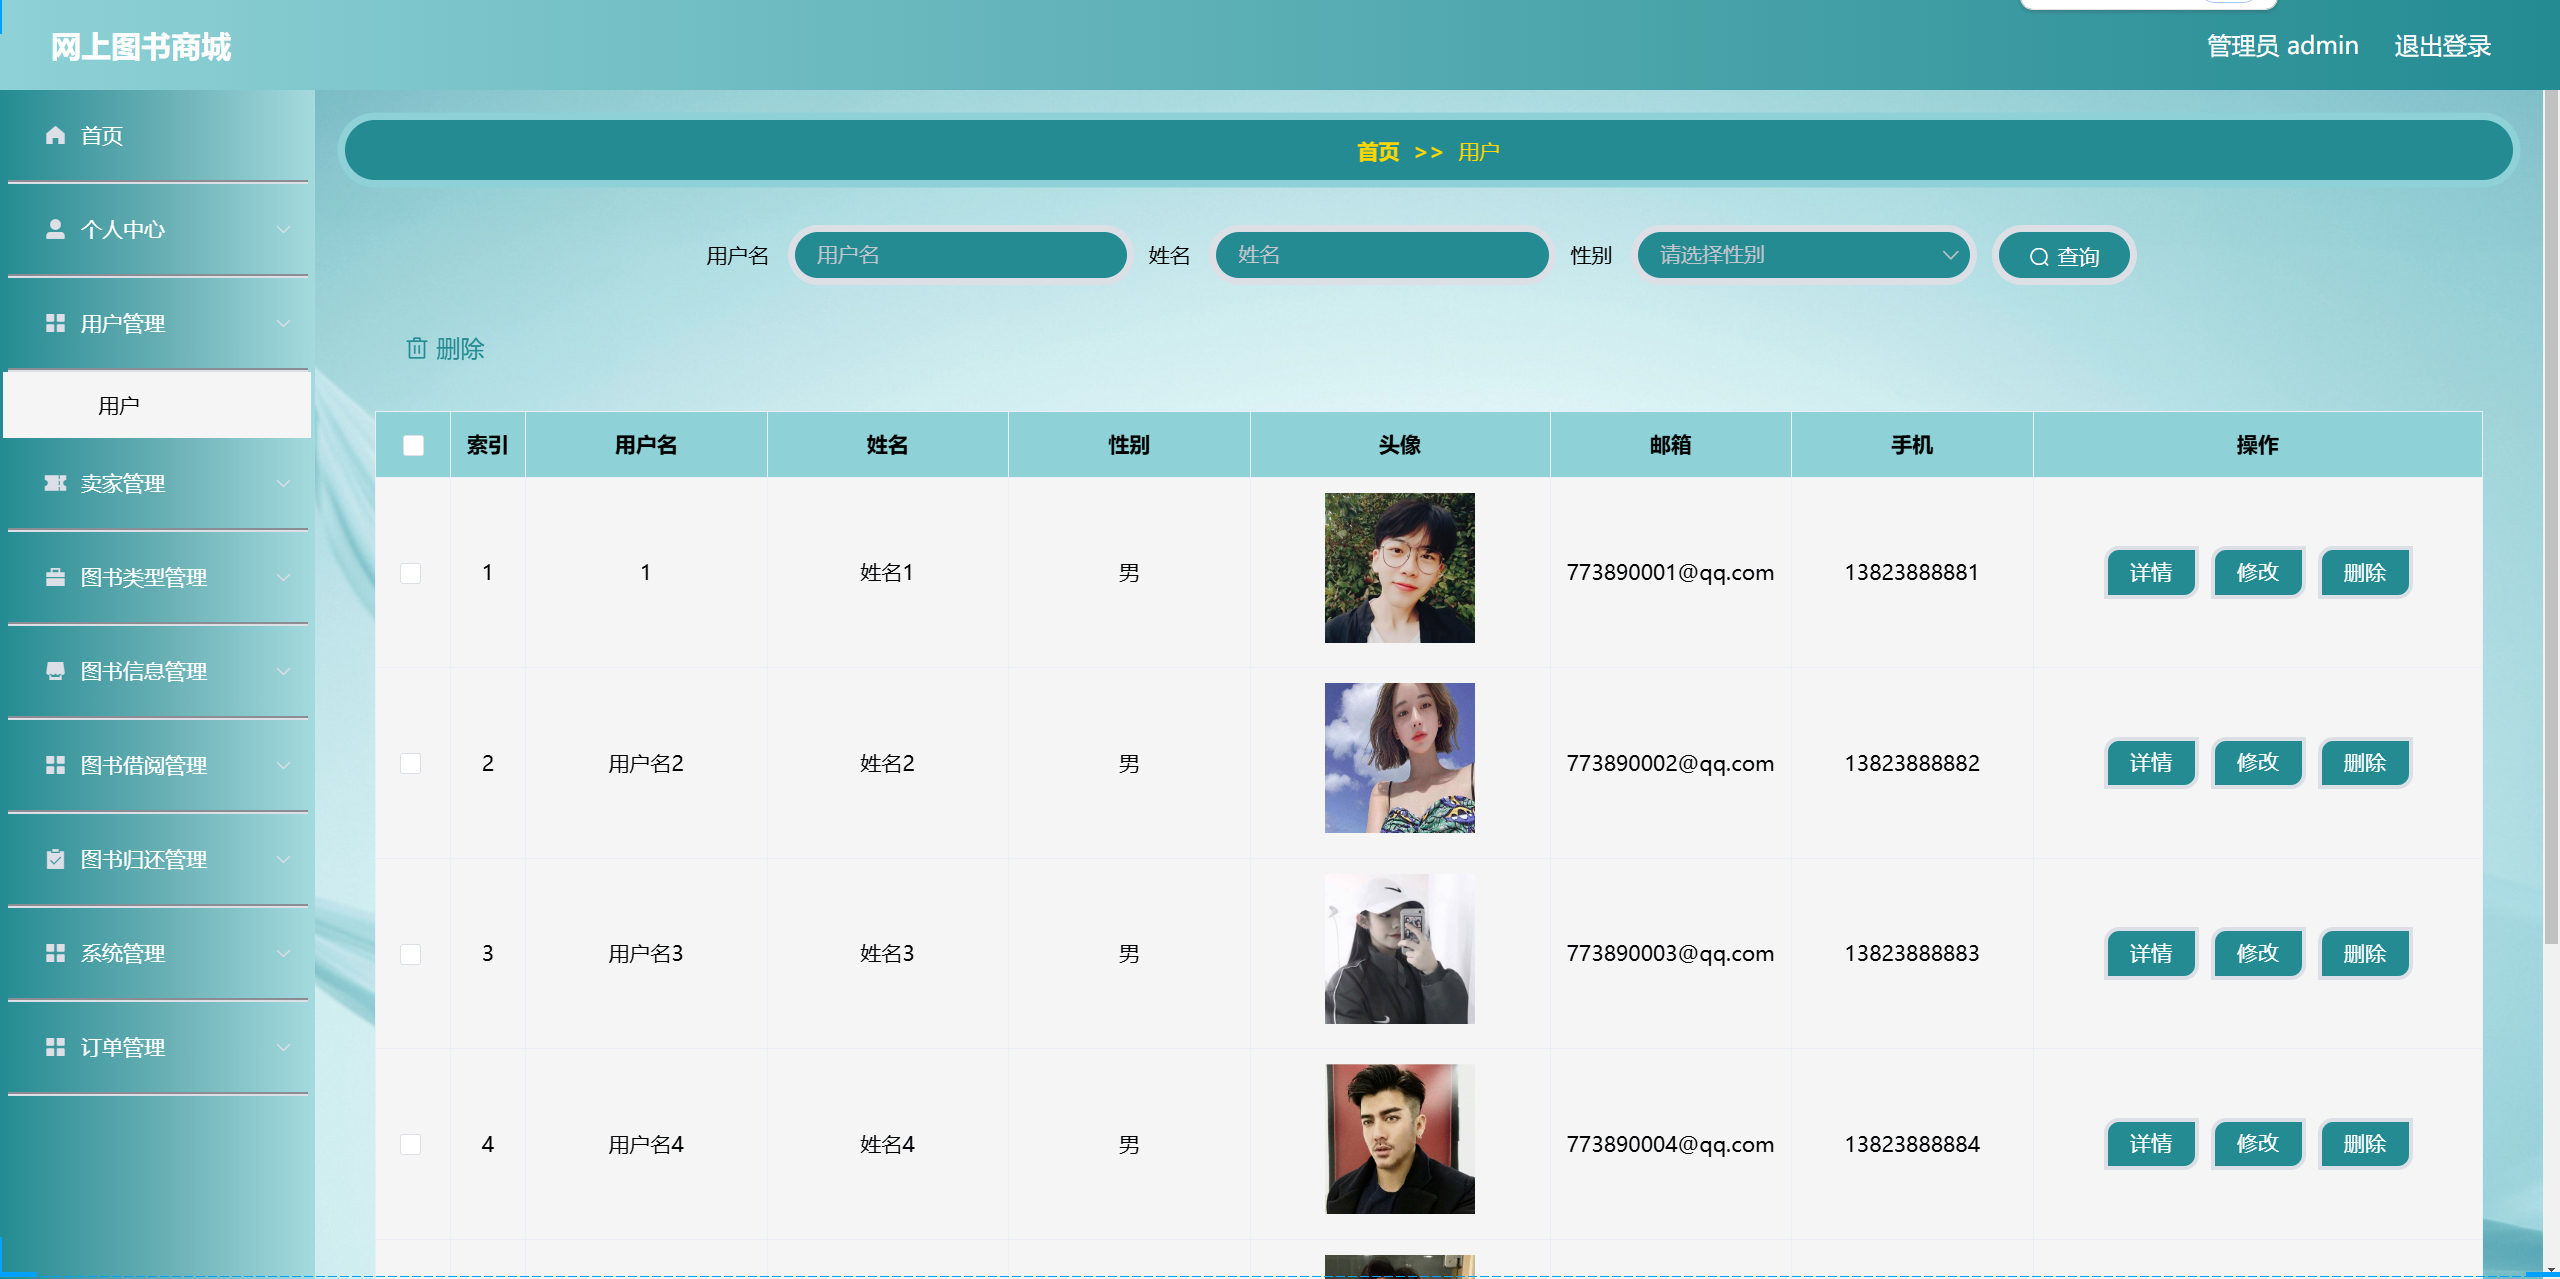
Task: Click 删除 for 用户名4 row
Action: pos(2365,1144)
